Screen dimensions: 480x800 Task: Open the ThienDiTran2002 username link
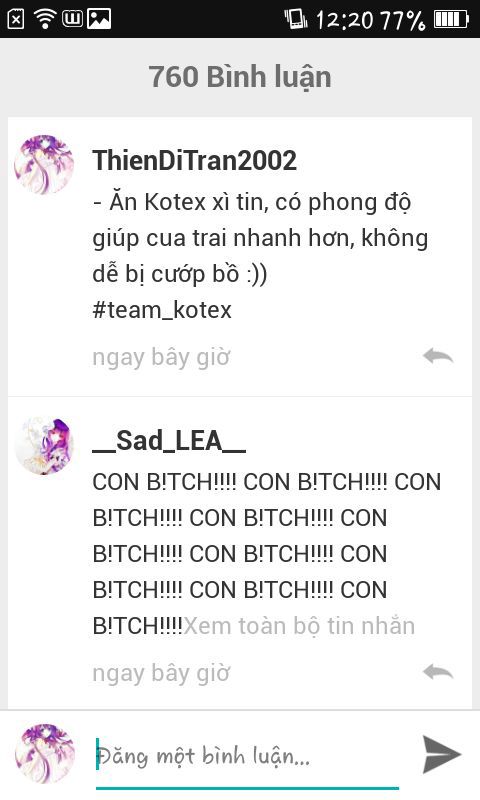[x=194, y=160]
